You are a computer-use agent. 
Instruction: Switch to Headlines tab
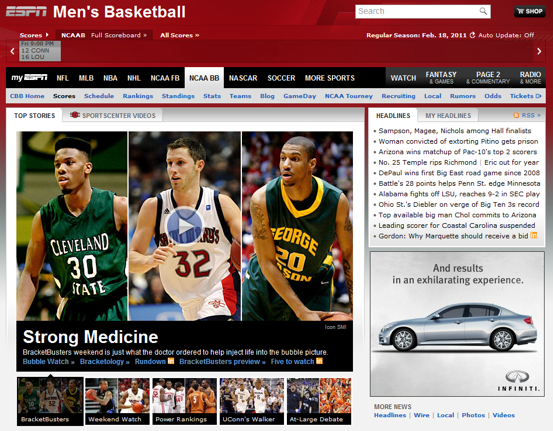pyautogui.click(x=393, y=115)
